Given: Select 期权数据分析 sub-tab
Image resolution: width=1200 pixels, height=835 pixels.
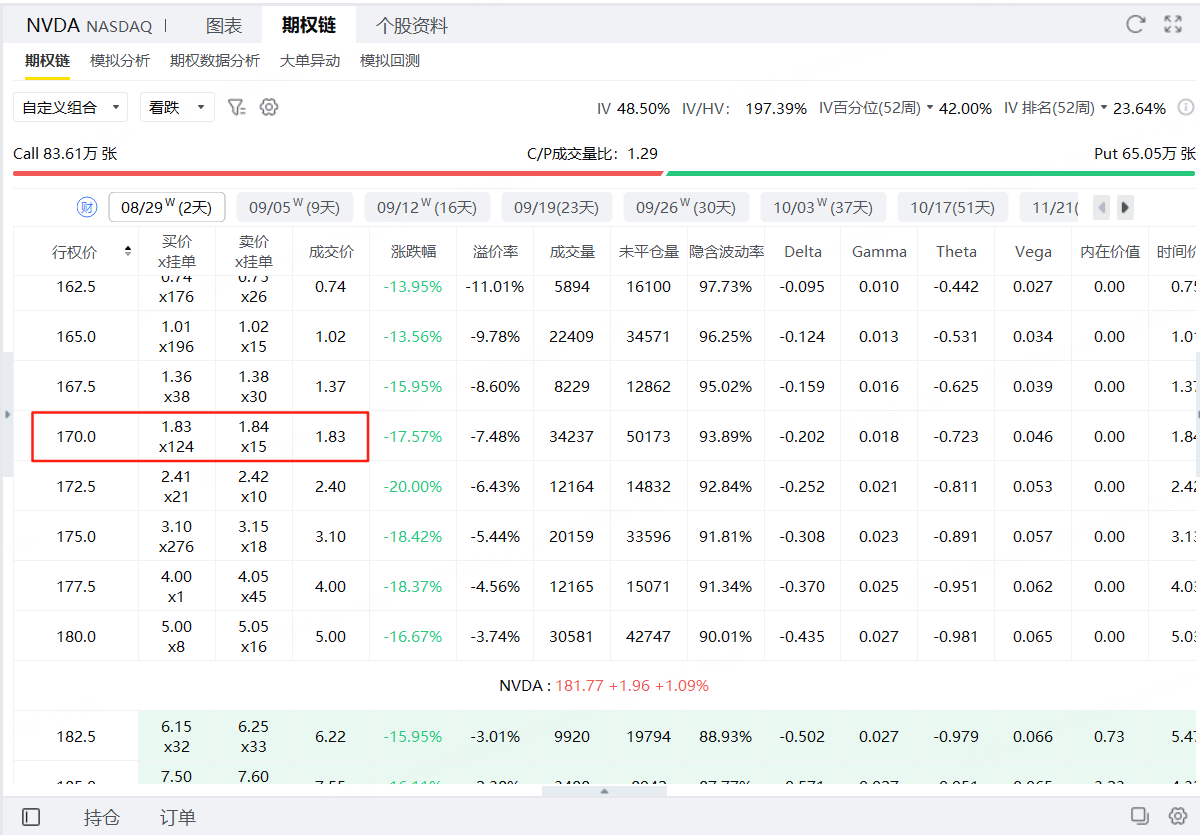Looking at the screenshot, I should point(215,61).
